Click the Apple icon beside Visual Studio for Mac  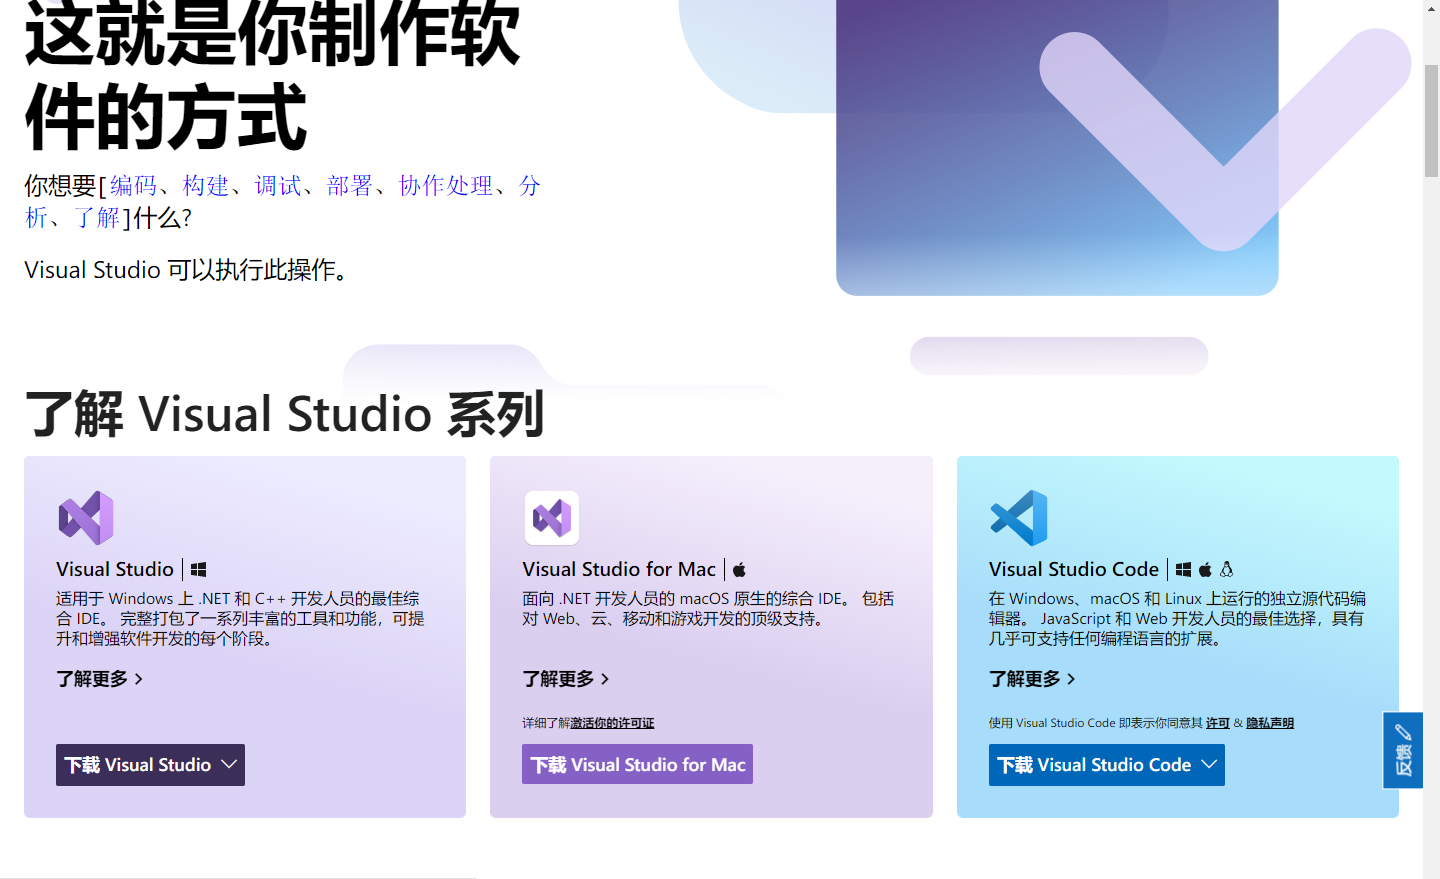[739, 568]
